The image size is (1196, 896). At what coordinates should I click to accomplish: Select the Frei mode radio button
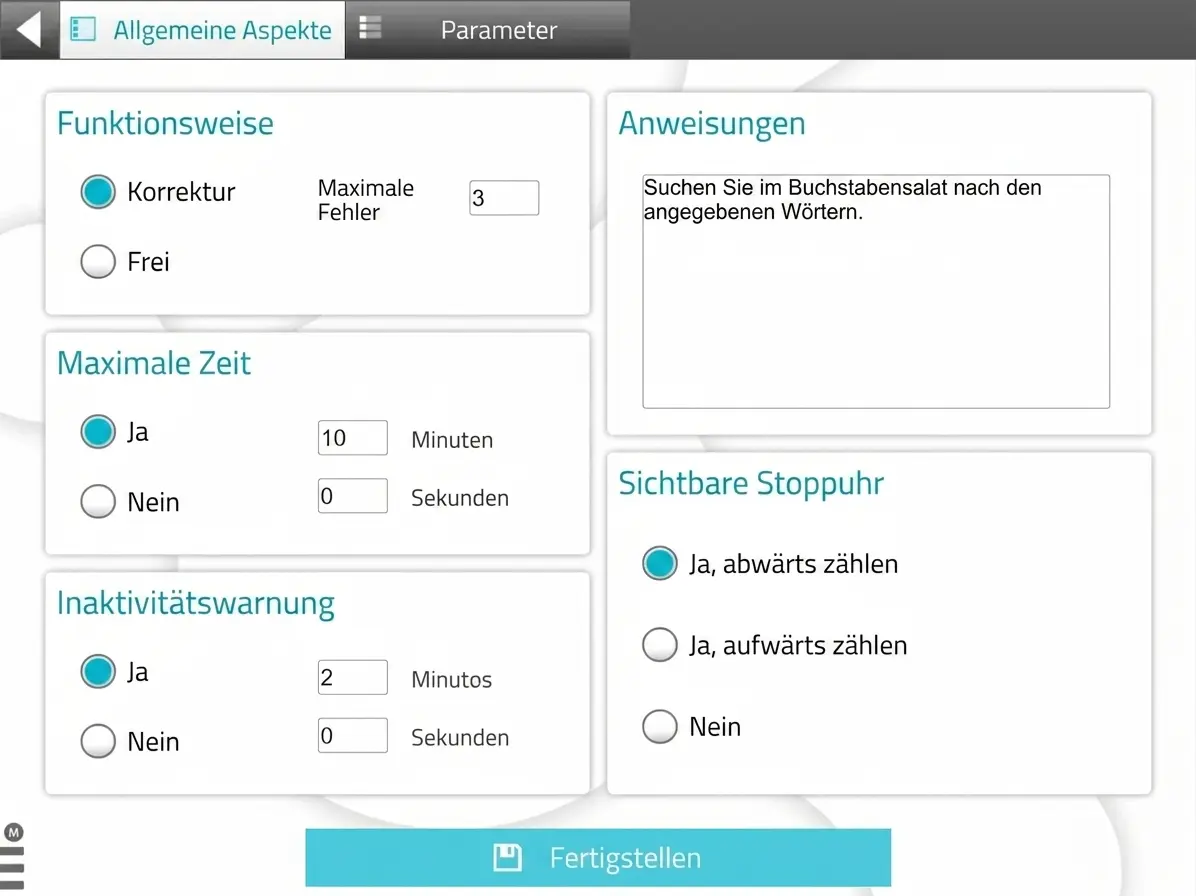click(x=98, y=262)
